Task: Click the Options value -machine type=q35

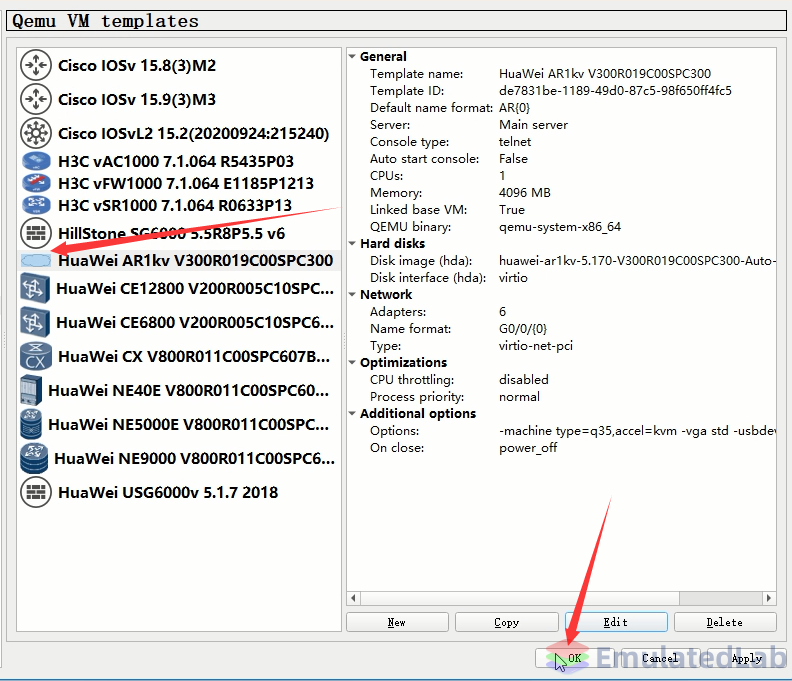Action: [637, 431]
